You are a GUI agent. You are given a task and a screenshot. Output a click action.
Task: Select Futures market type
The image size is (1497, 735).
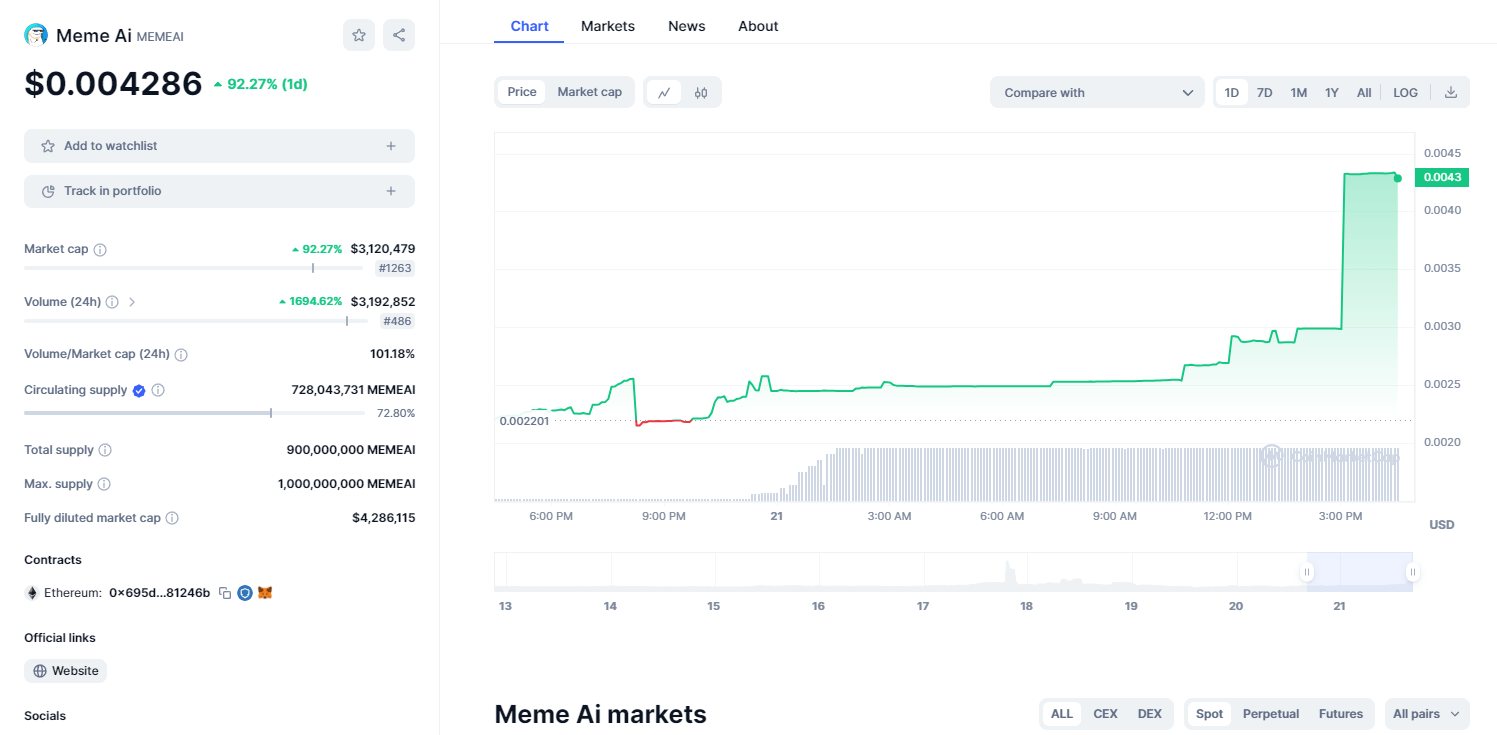(x=1341, y=714)
